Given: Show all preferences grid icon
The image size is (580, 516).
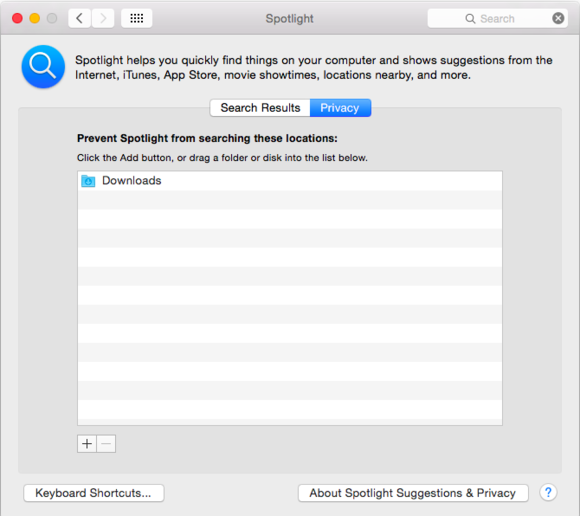Looking at the screenshot, I should point(136,18).
